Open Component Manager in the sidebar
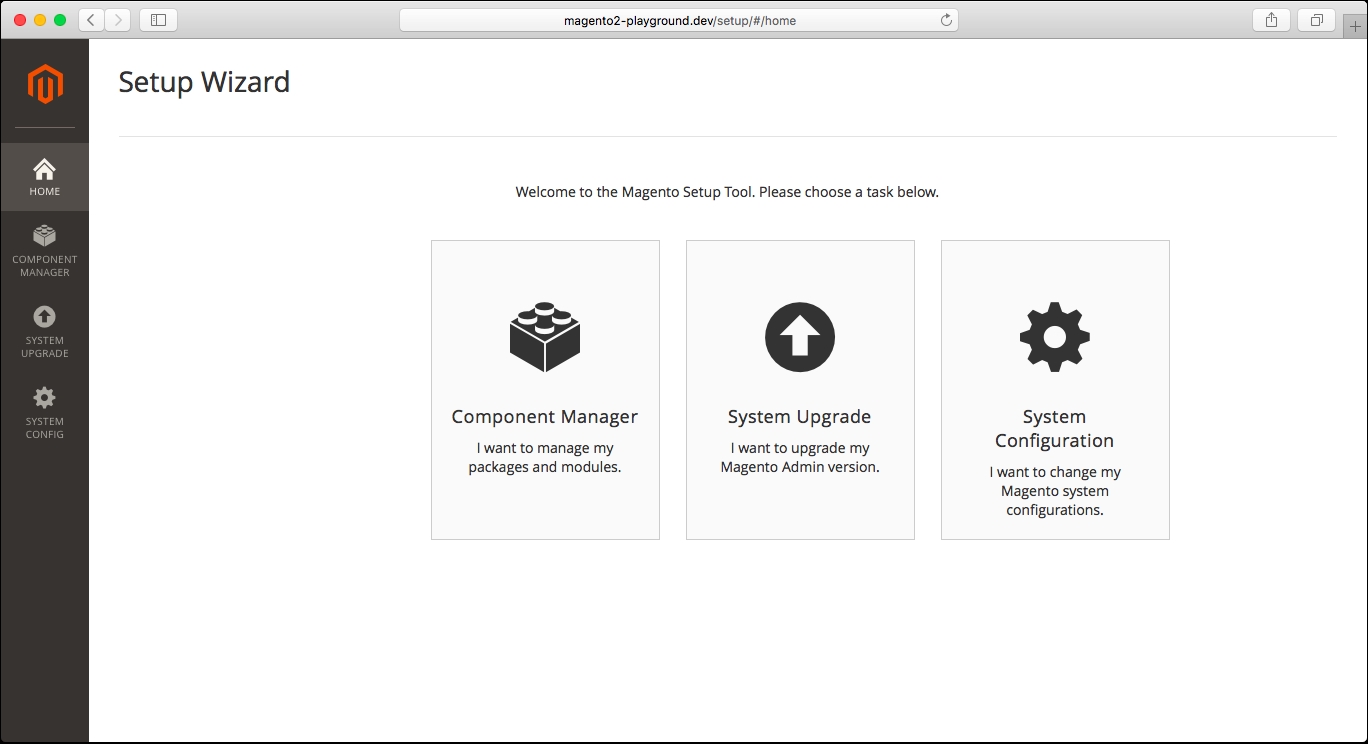Image resolution: width=1368 pixels, height=744 pixels. tap(45, 251)
